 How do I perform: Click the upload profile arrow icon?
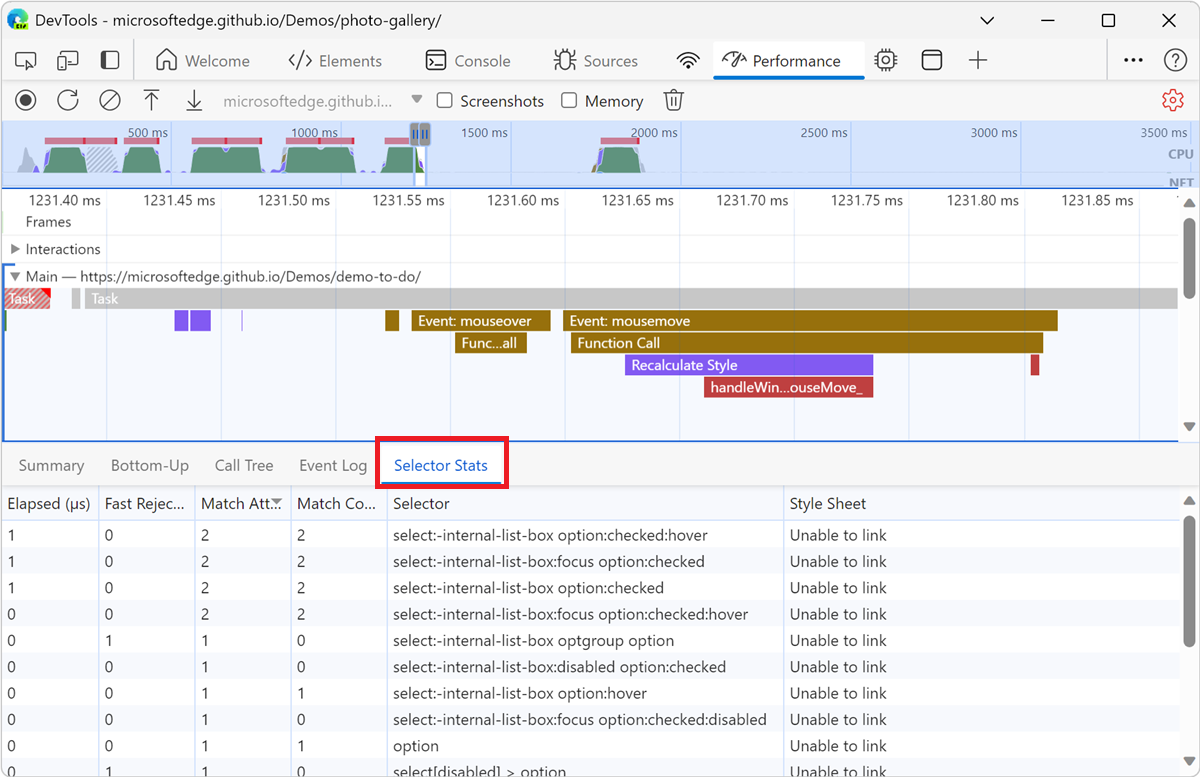(151, 100)
